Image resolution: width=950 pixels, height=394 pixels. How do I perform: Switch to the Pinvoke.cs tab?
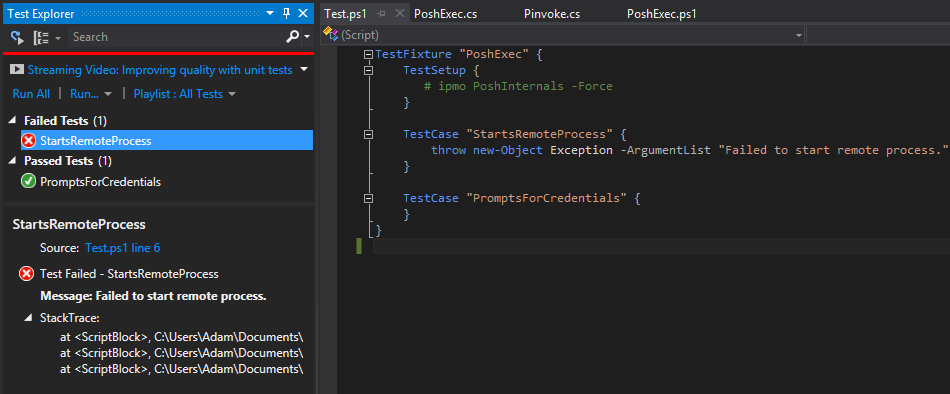[x=552, y=14]
